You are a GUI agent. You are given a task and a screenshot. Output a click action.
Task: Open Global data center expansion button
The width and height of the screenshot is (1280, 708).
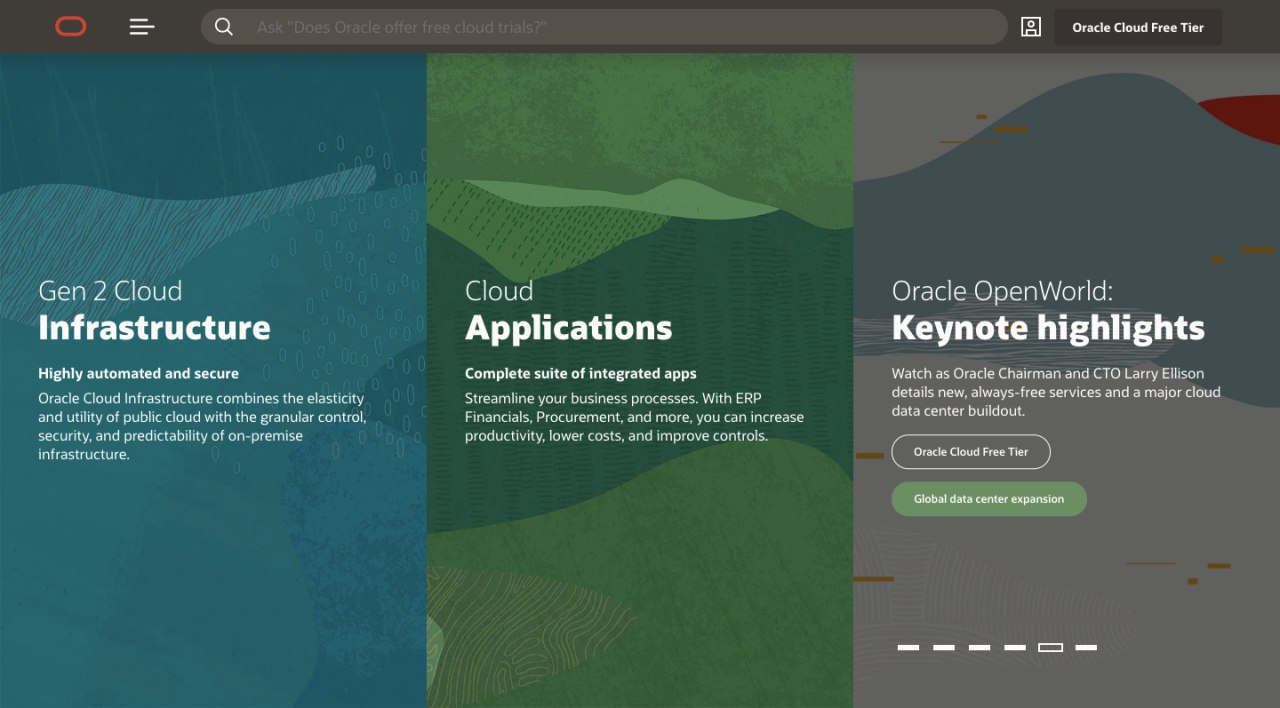tap(989, 499)
